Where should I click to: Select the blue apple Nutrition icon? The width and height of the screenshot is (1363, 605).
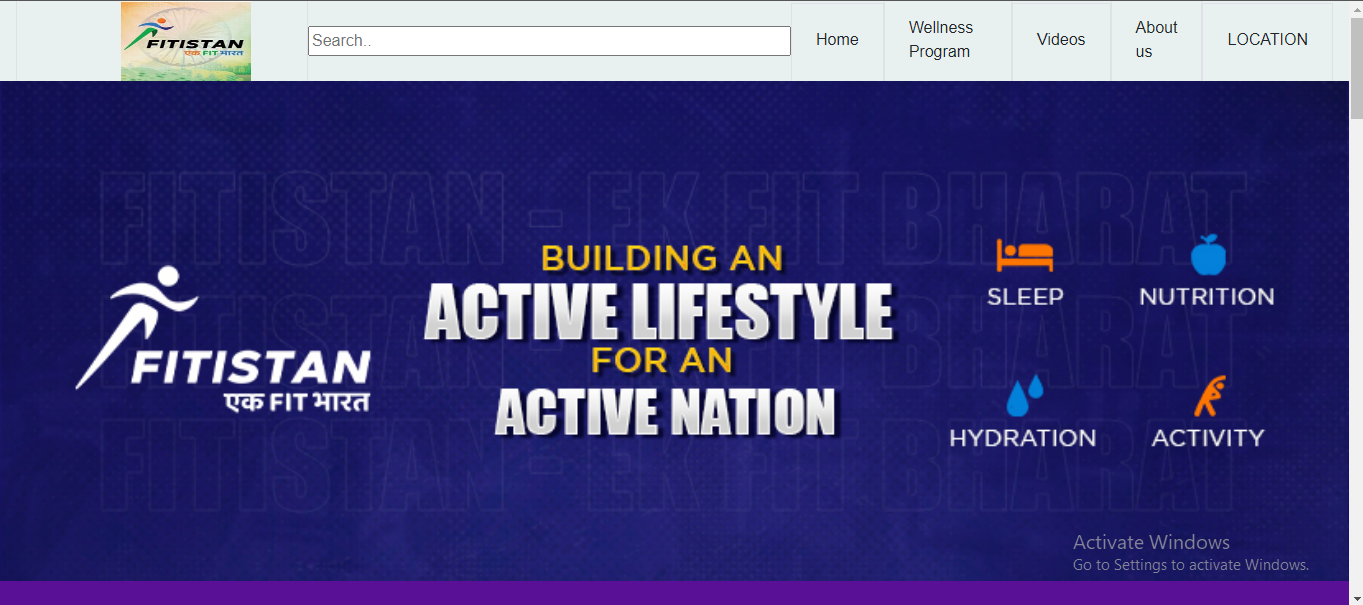point(1207,255)
